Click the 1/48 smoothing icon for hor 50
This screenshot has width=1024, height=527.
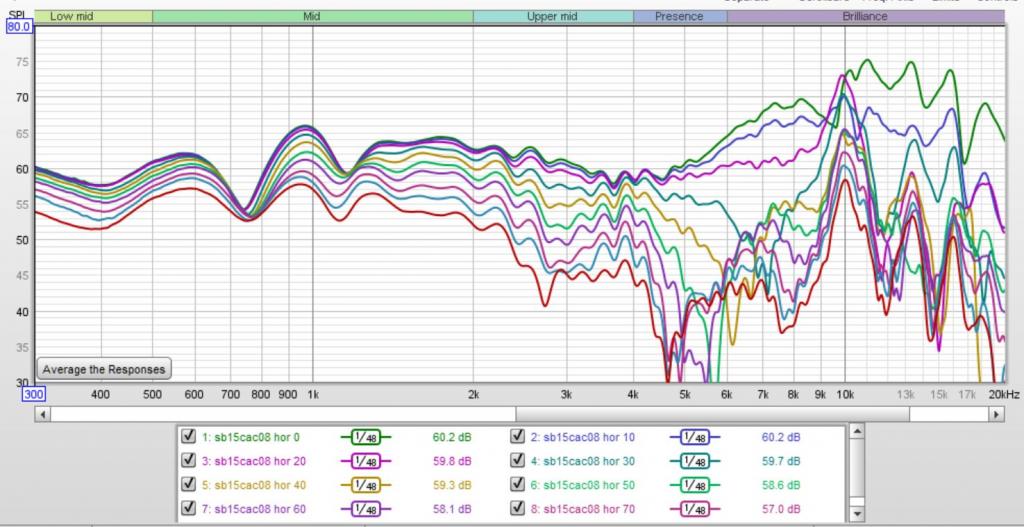pyautogui.click(x=695, y=485)
